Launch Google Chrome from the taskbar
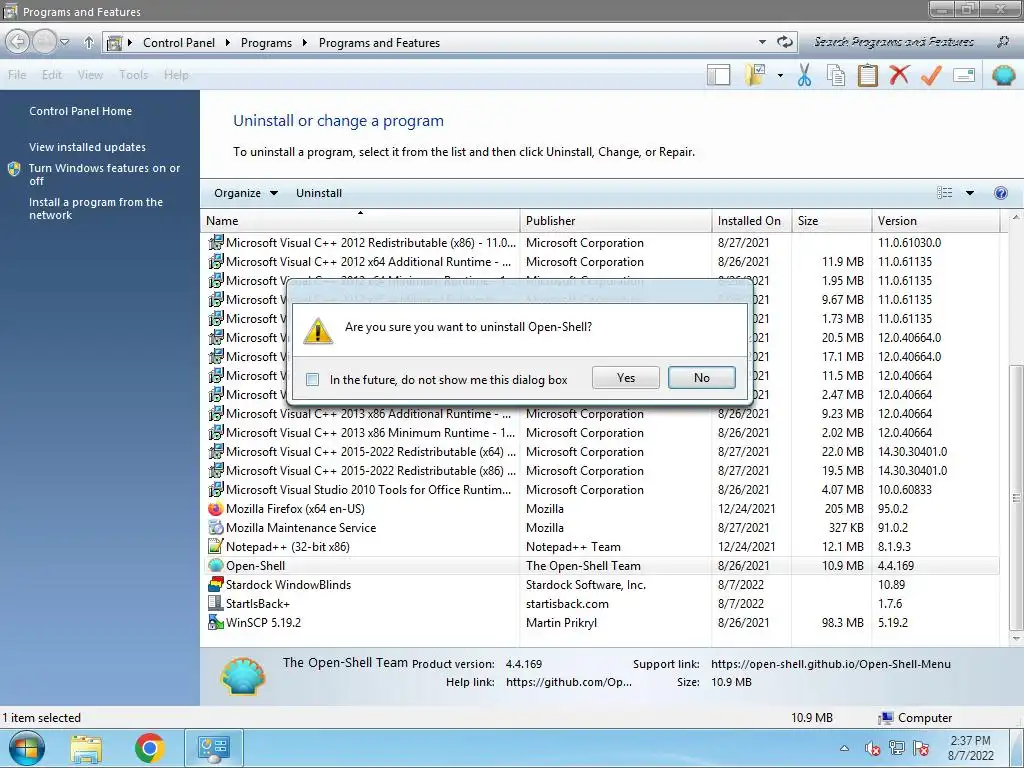This screenshot has height=768, width=1024. tap(150, 748)
